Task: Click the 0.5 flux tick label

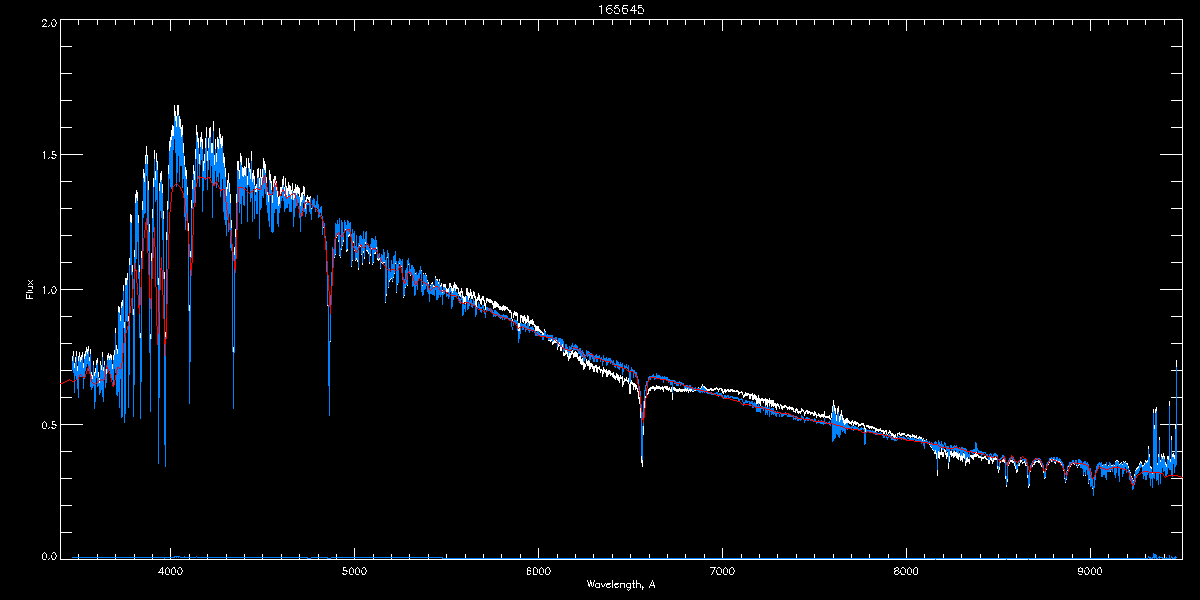Action: click(x=49, y=424)
